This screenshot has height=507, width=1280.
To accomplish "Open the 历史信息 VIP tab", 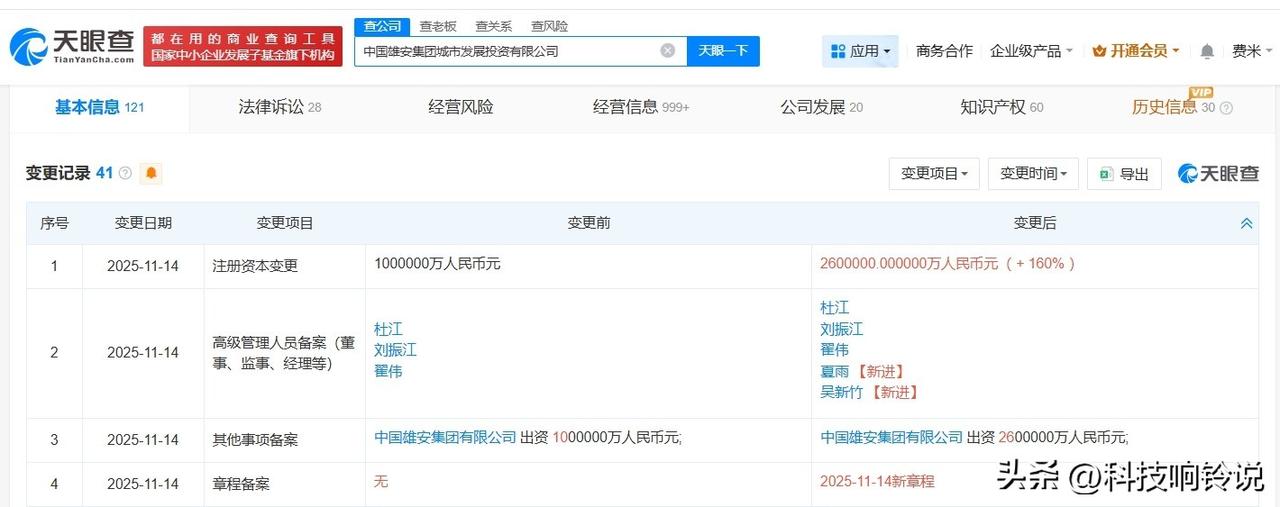I will [x=1173, y=107].
